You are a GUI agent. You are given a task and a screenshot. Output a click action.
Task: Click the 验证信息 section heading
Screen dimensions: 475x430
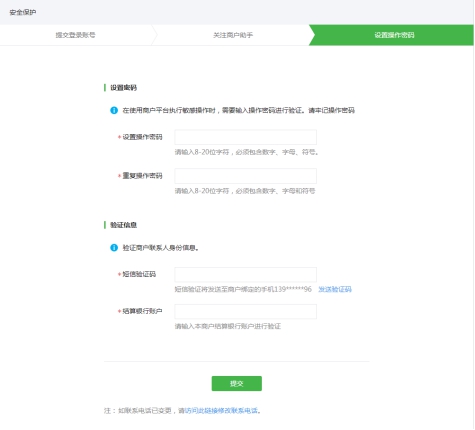[124, 225]
